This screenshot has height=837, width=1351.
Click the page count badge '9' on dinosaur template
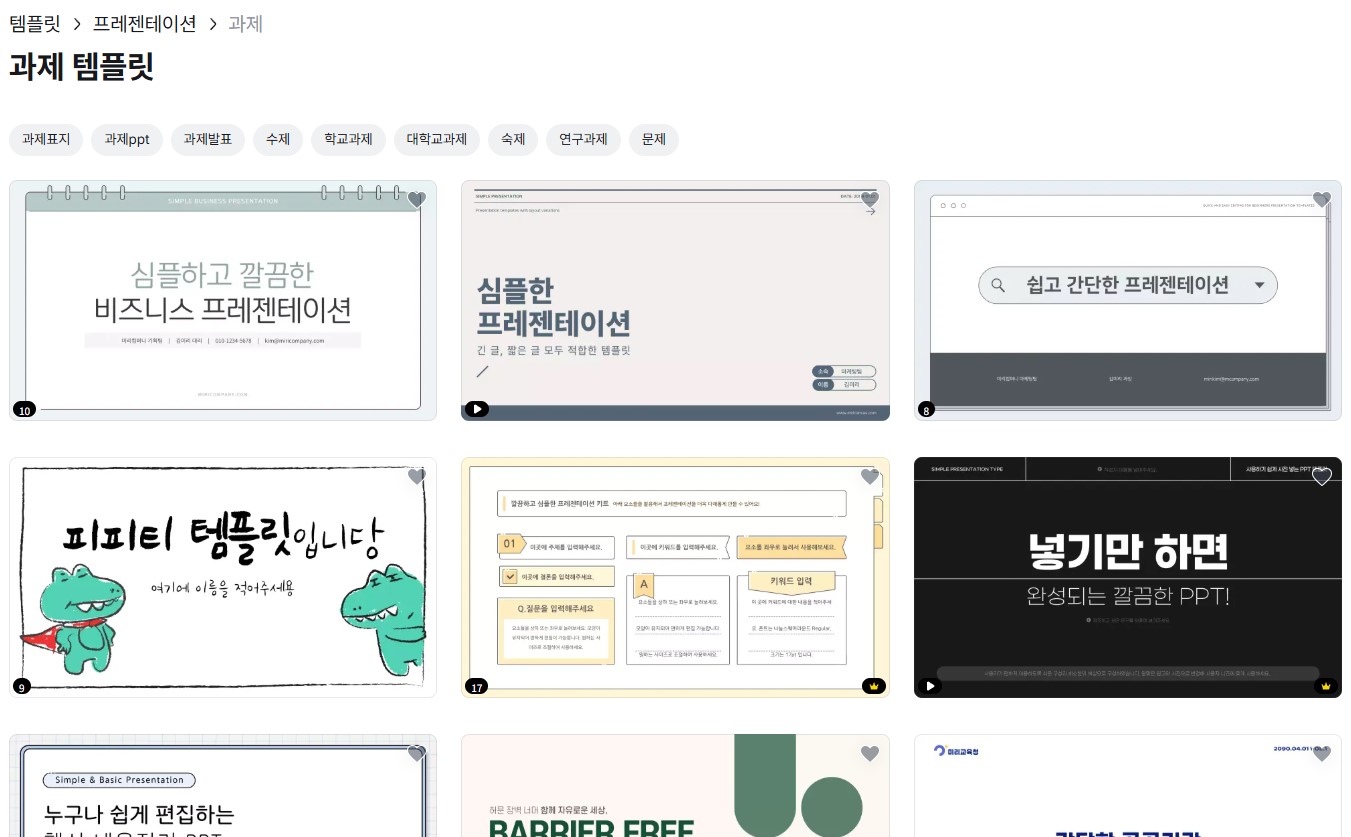coord(21,687)
